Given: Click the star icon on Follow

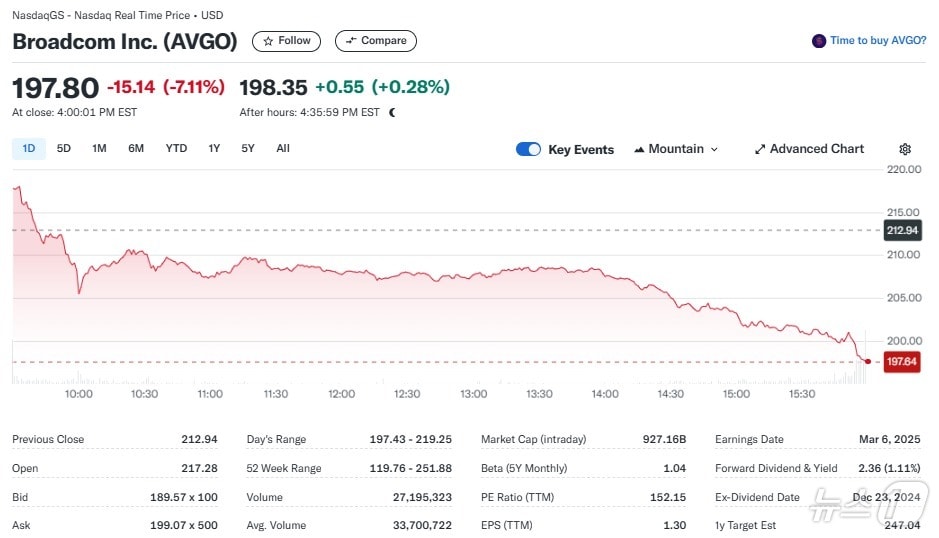Looking at the screenshot, I should point(268,41).
